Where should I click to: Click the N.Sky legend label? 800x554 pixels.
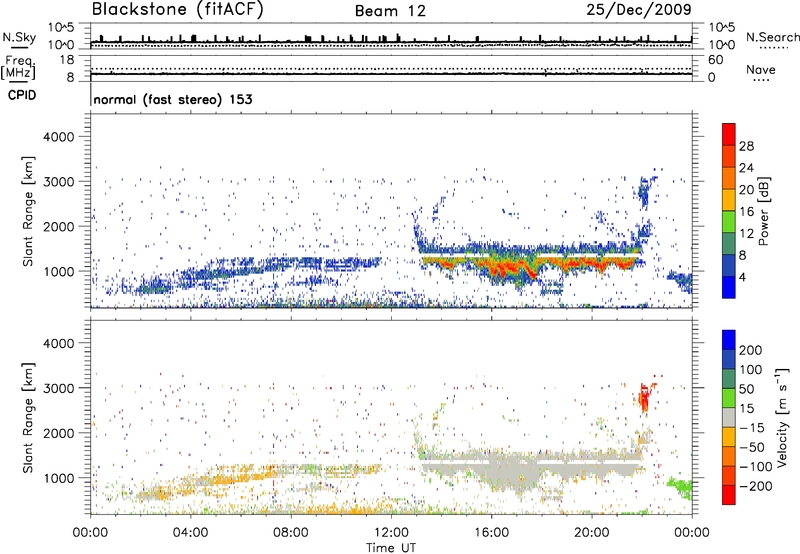(x=19, y=37)
